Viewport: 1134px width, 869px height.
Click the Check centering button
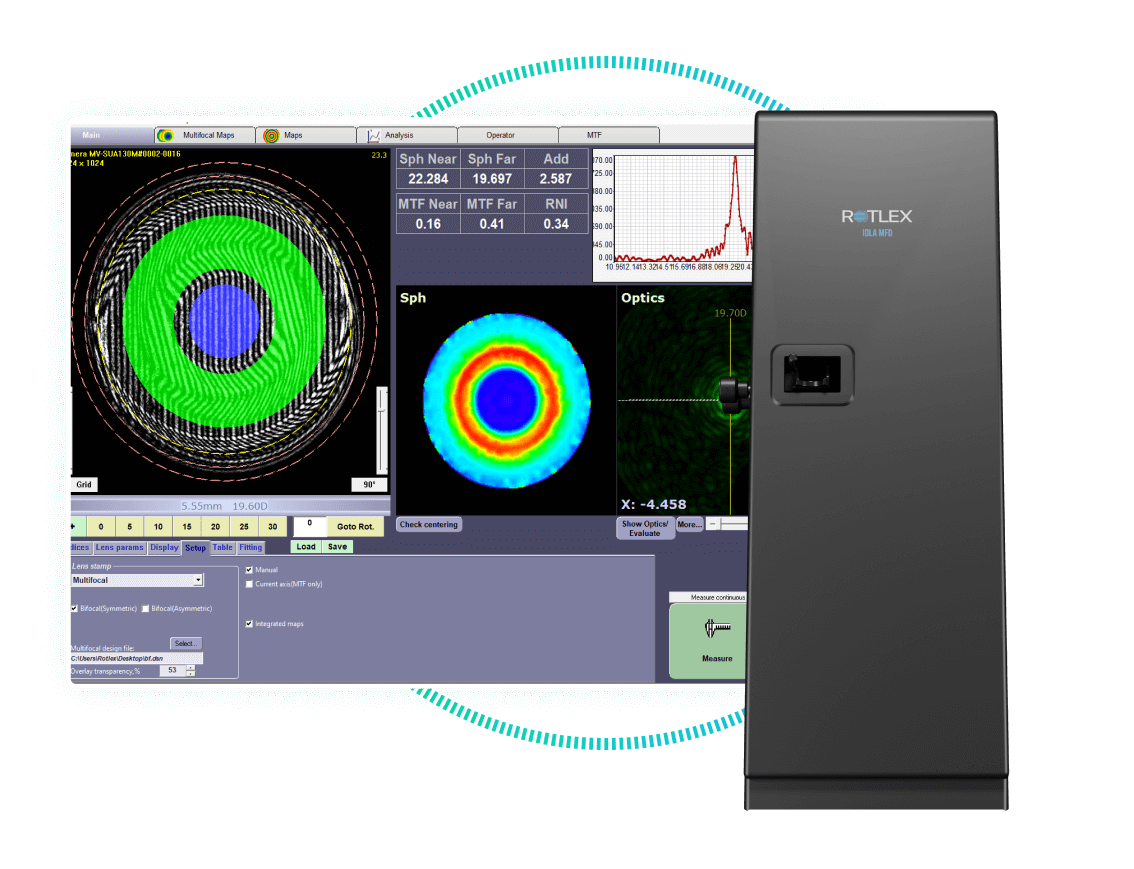pyautogui.click(x=429, y=524)
